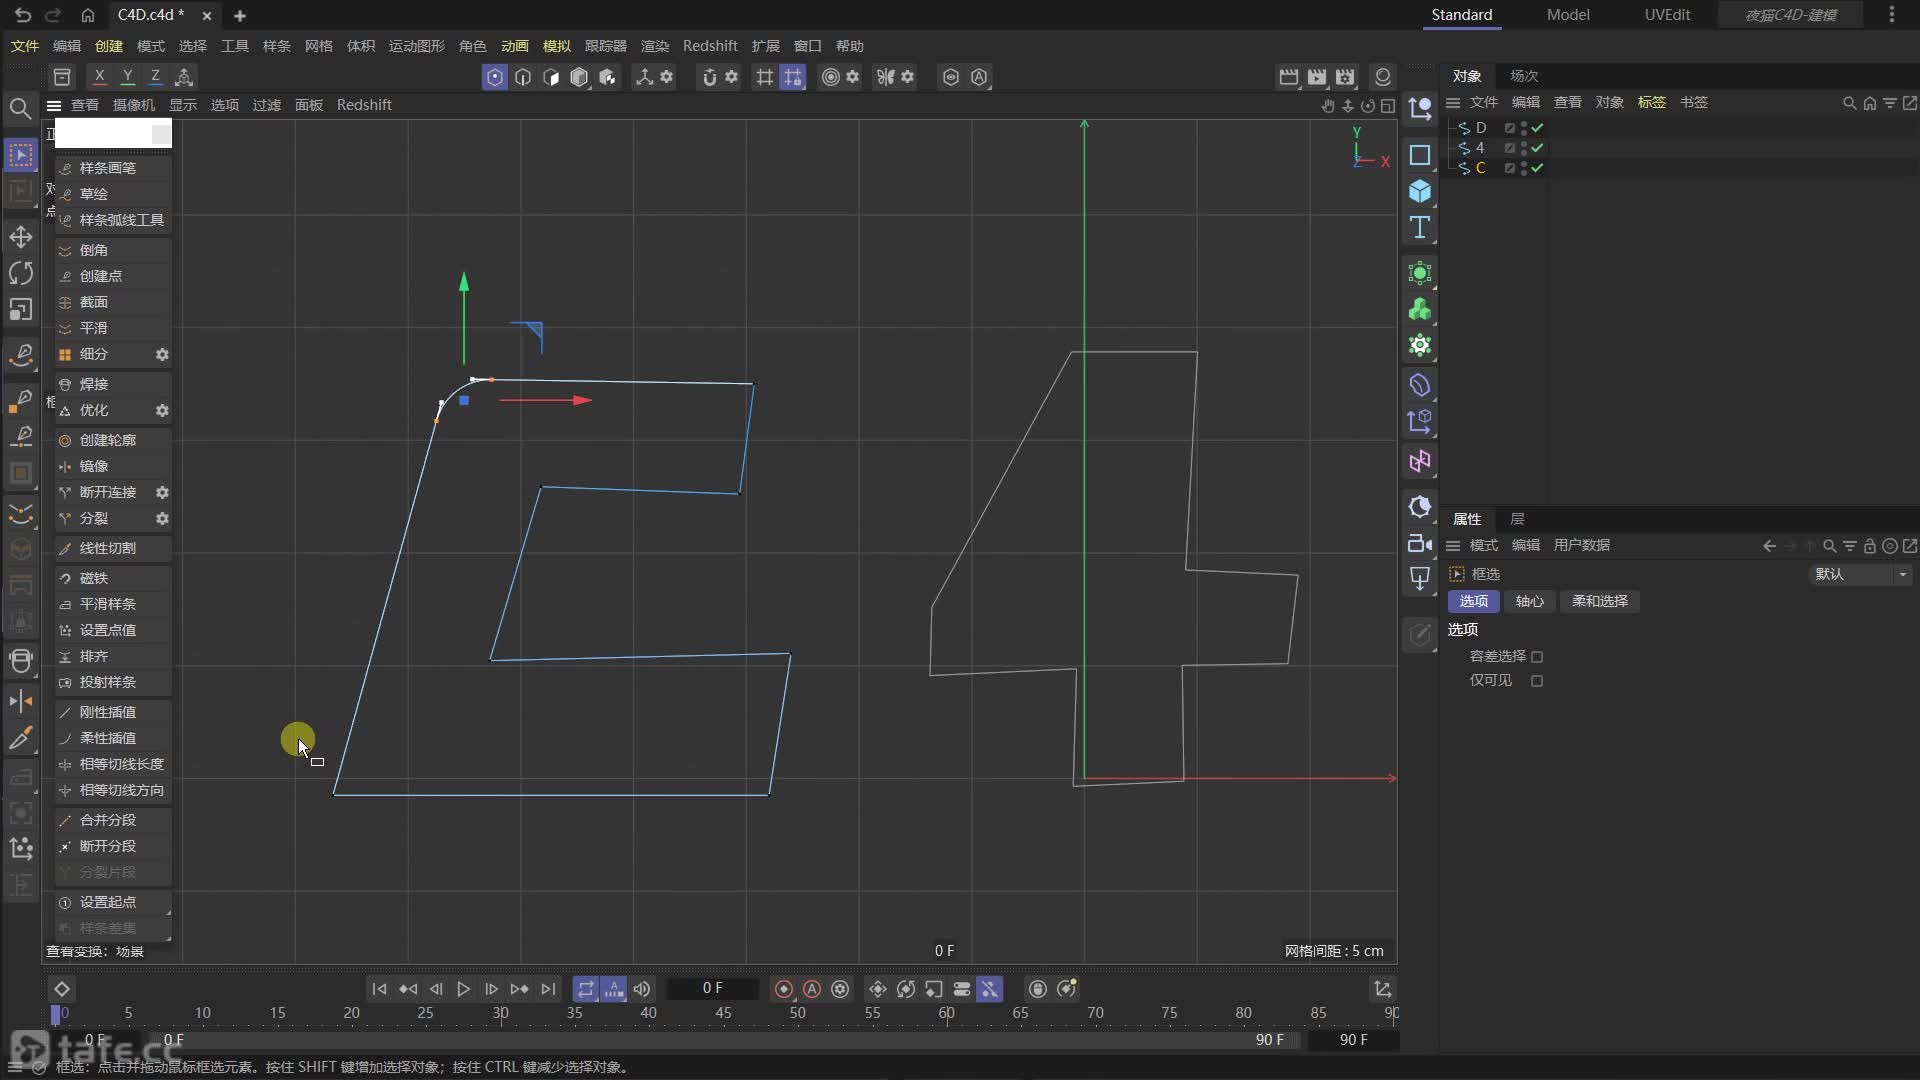Pick the Chamfer (倒角) spline command
Viewport: 1920px width, 1080px height.
coord(113,250)
